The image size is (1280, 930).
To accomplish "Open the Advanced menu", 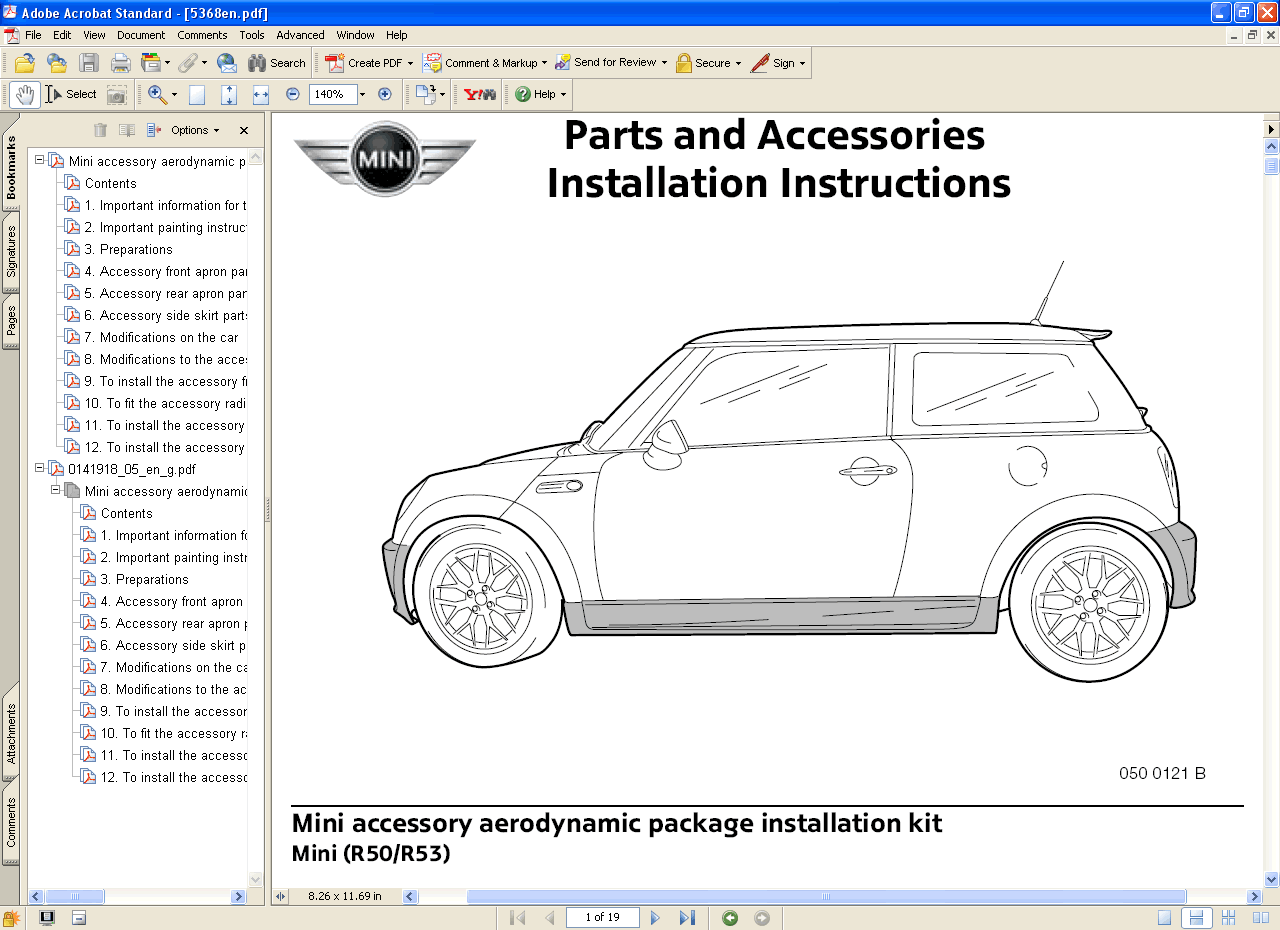I will tap(300, 35).
